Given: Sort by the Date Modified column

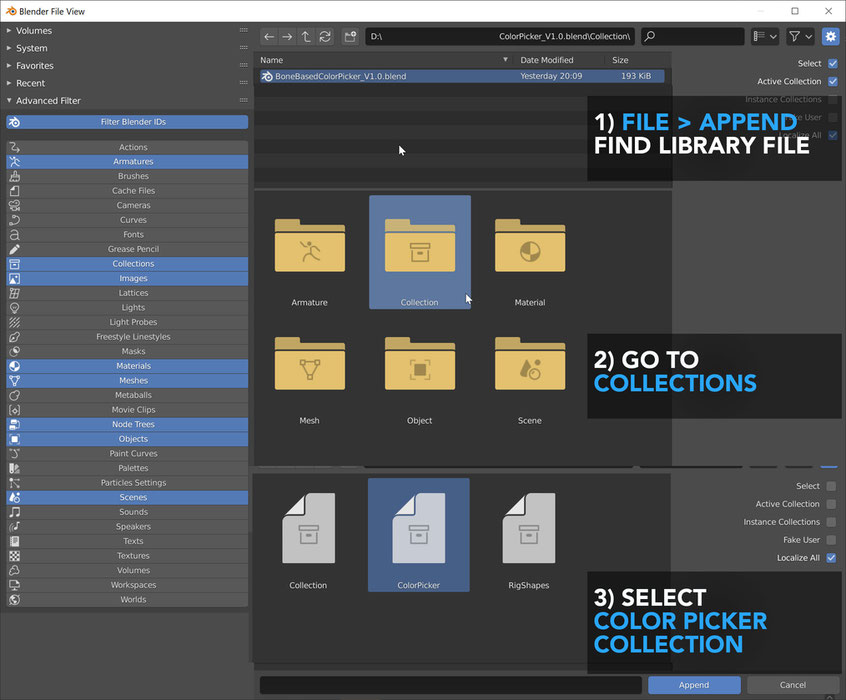Looking at the screenshot, I should (x=559, y=60).
